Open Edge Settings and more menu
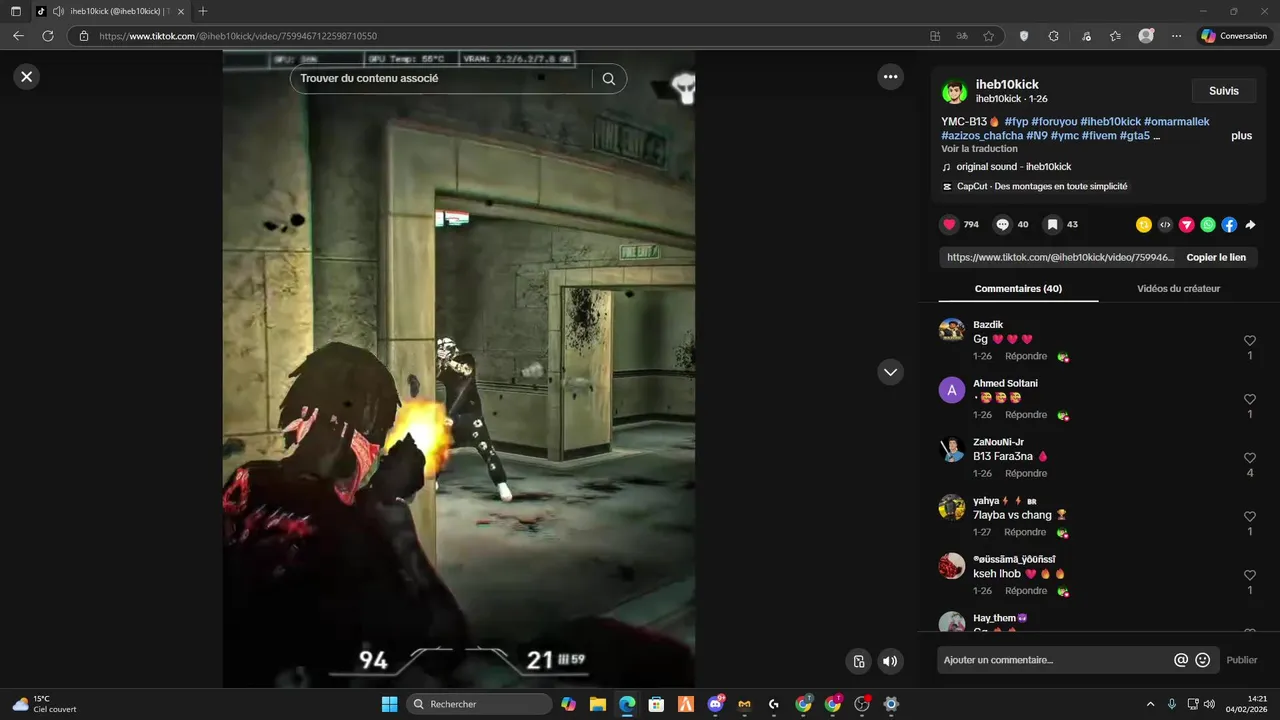 coord(1176,36)
